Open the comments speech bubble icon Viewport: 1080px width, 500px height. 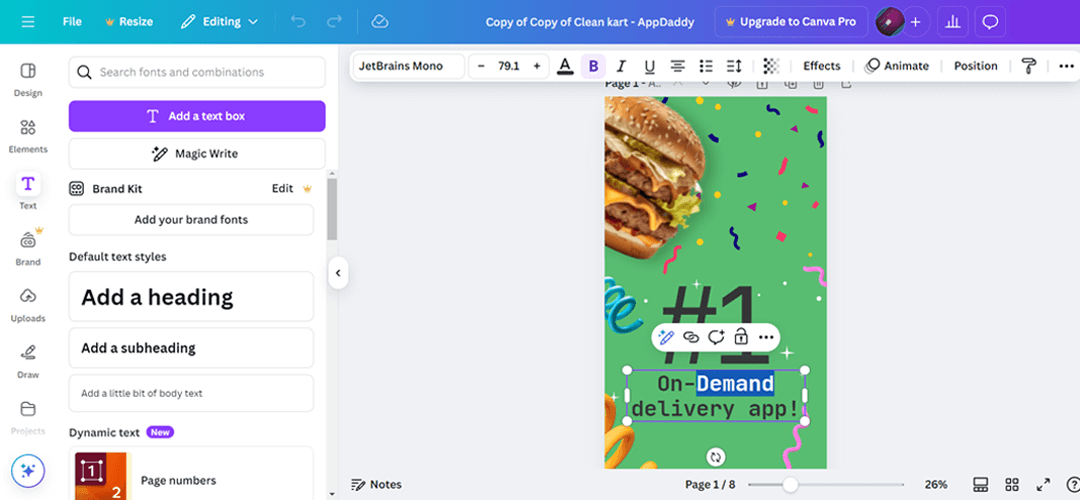[x=990, y=22]
